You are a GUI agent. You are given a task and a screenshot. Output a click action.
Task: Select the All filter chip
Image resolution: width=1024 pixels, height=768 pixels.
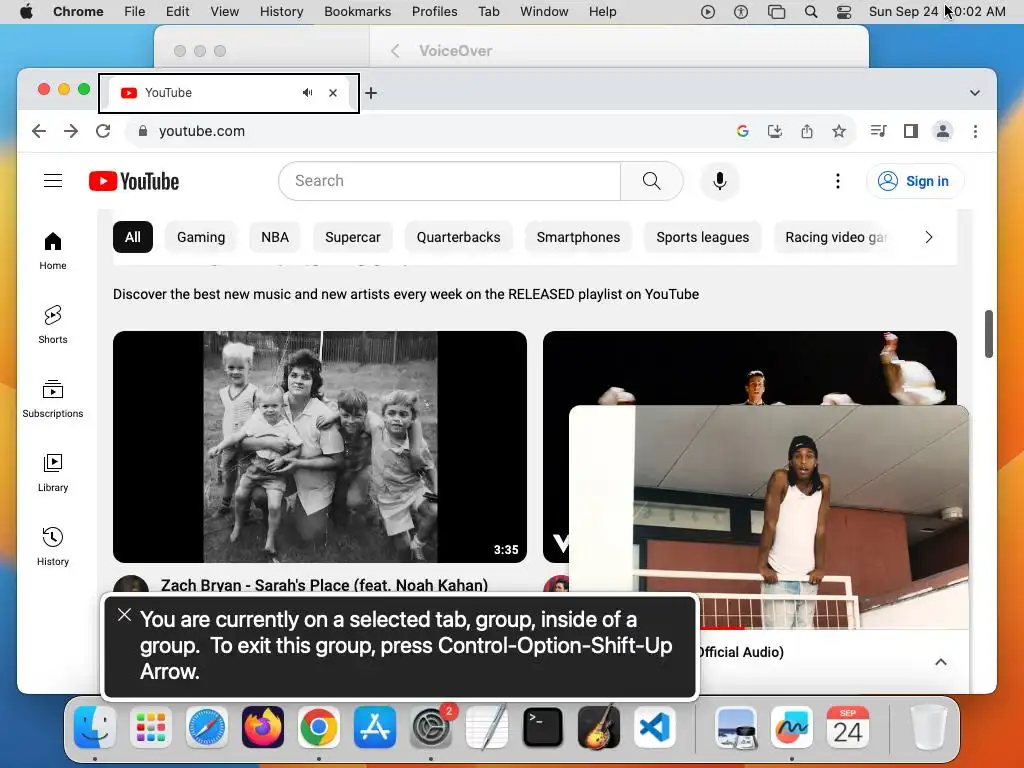point(133,237)
